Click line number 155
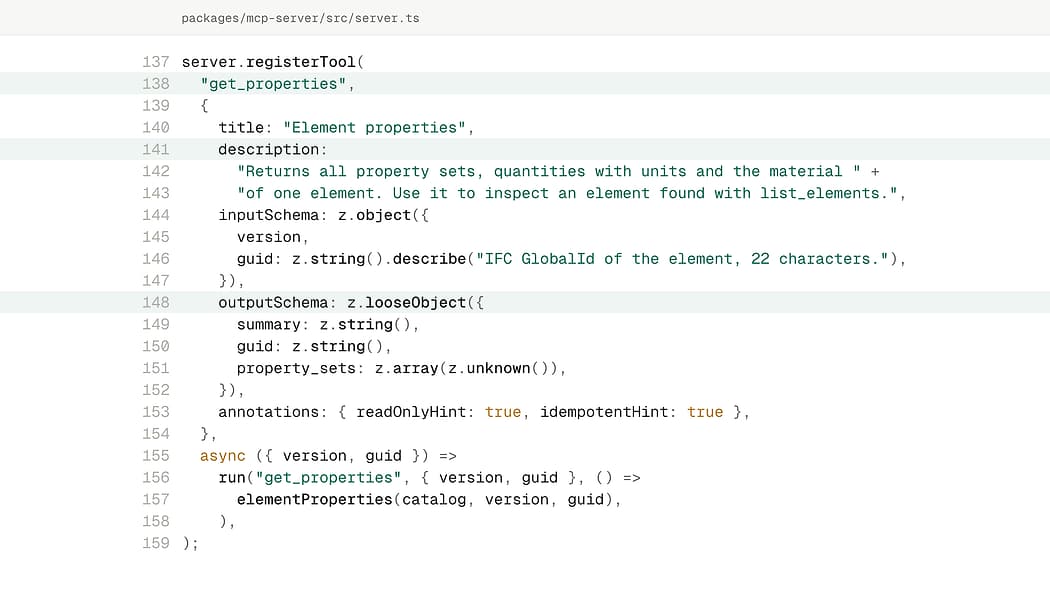Screen dimensions: 1050x591 (x=155, y=456)
